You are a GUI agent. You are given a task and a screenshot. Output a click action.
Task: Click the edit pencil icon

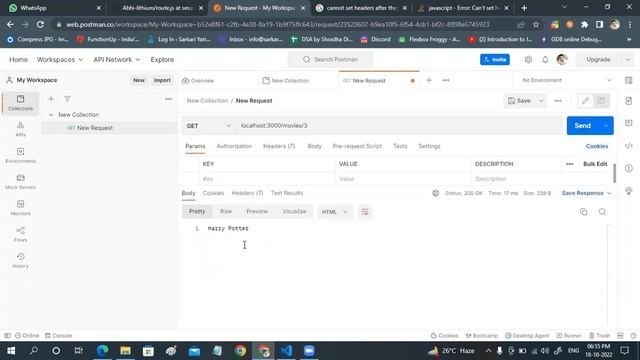pyautogui.click(x=585, y=101)
